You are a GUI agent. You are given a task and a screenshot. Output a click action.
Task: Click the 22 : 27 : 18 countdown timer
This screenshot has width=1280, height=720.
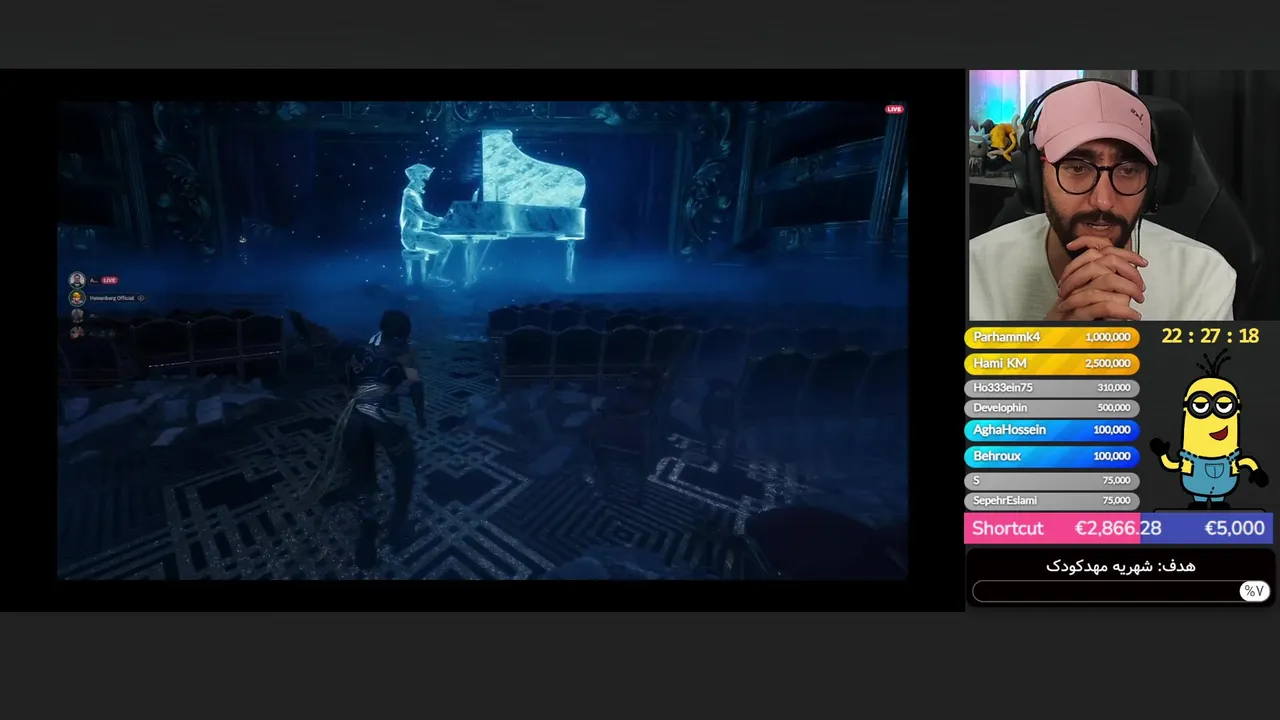tap(1209, 336)
